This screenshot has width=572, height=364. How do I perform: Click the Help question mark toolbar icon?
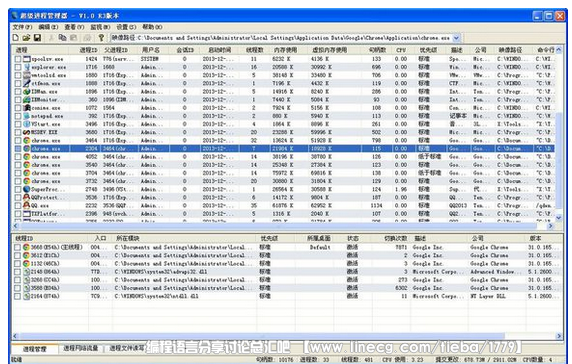(x=101, y=38)
